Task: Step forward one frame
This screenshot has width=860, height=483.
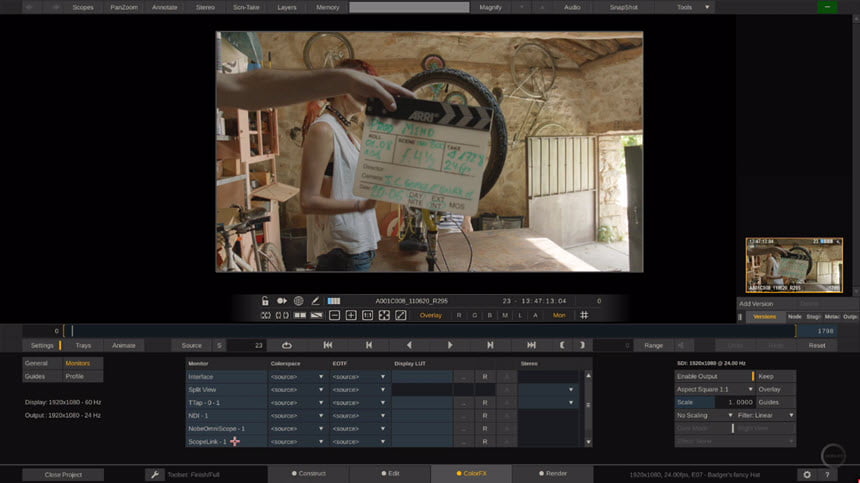Action: point(490,345)
